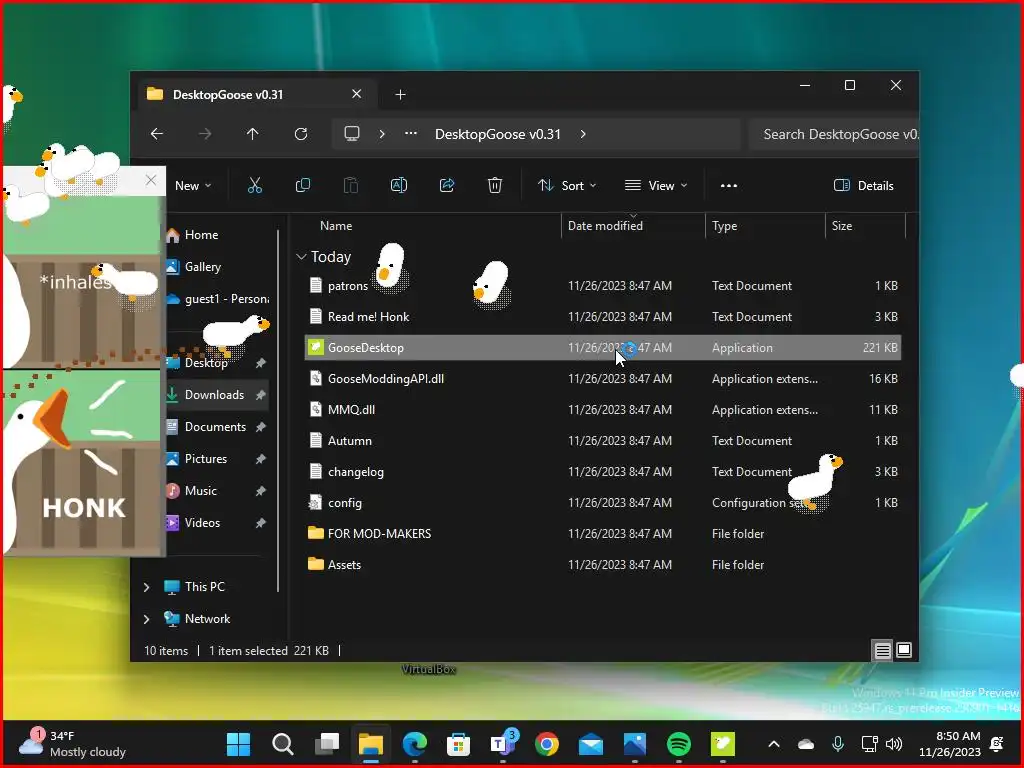Open the volume control in system tray
Image resolution: width=1024 pixels, height=768 pixels.
[894, 744]
